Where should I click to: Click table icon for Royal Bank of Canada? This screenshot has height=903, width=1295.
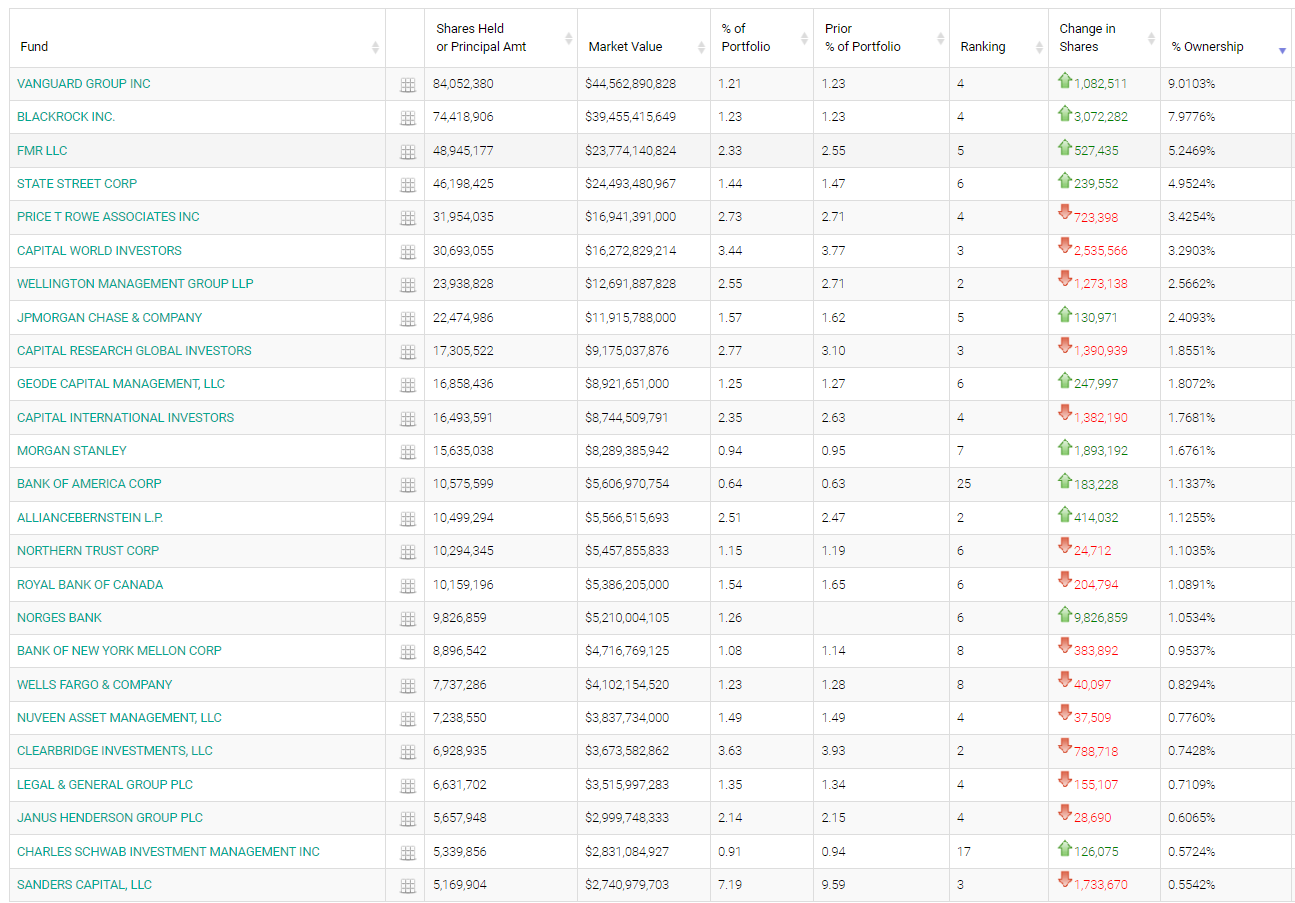point(407,587)
